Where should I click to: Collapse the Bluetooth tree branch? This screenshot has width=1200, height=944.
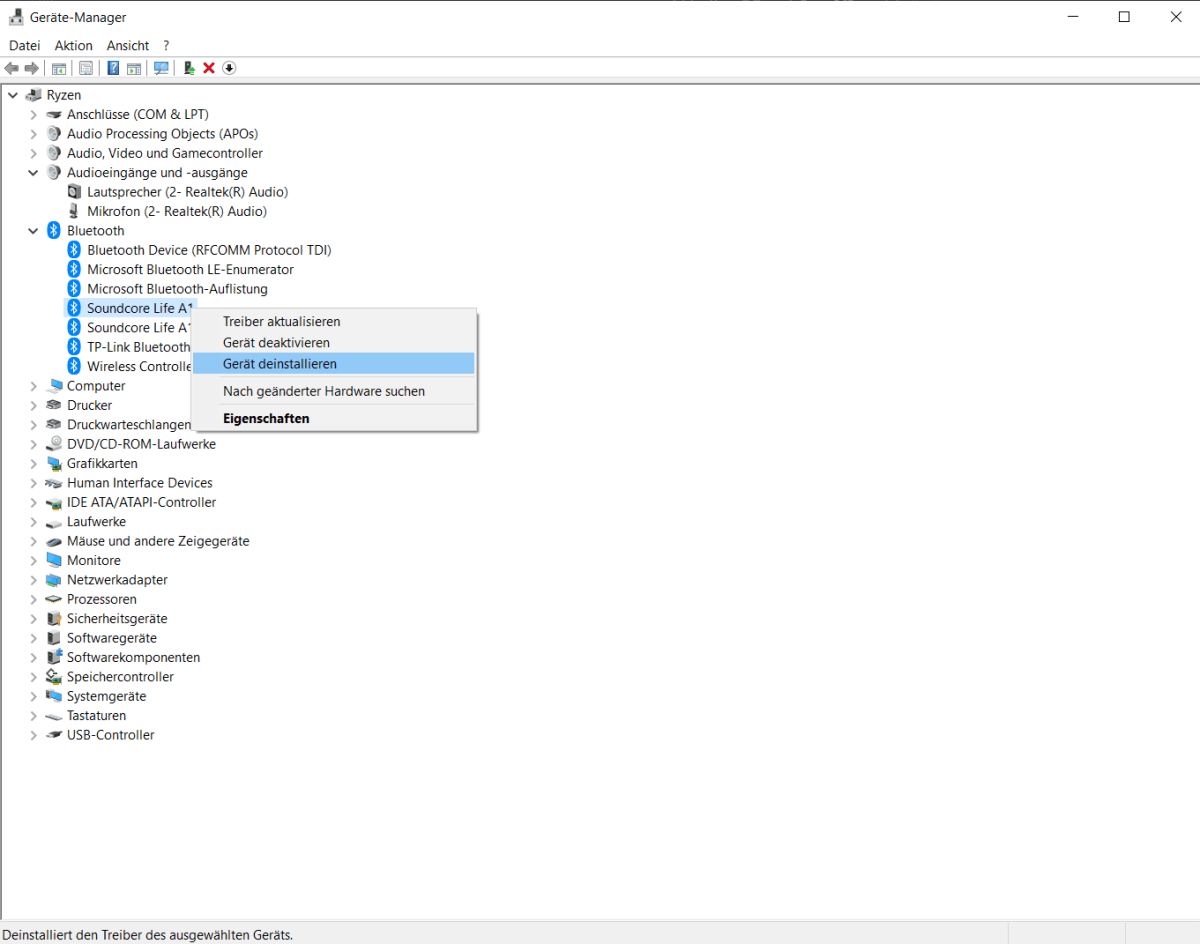click(32, 230)
